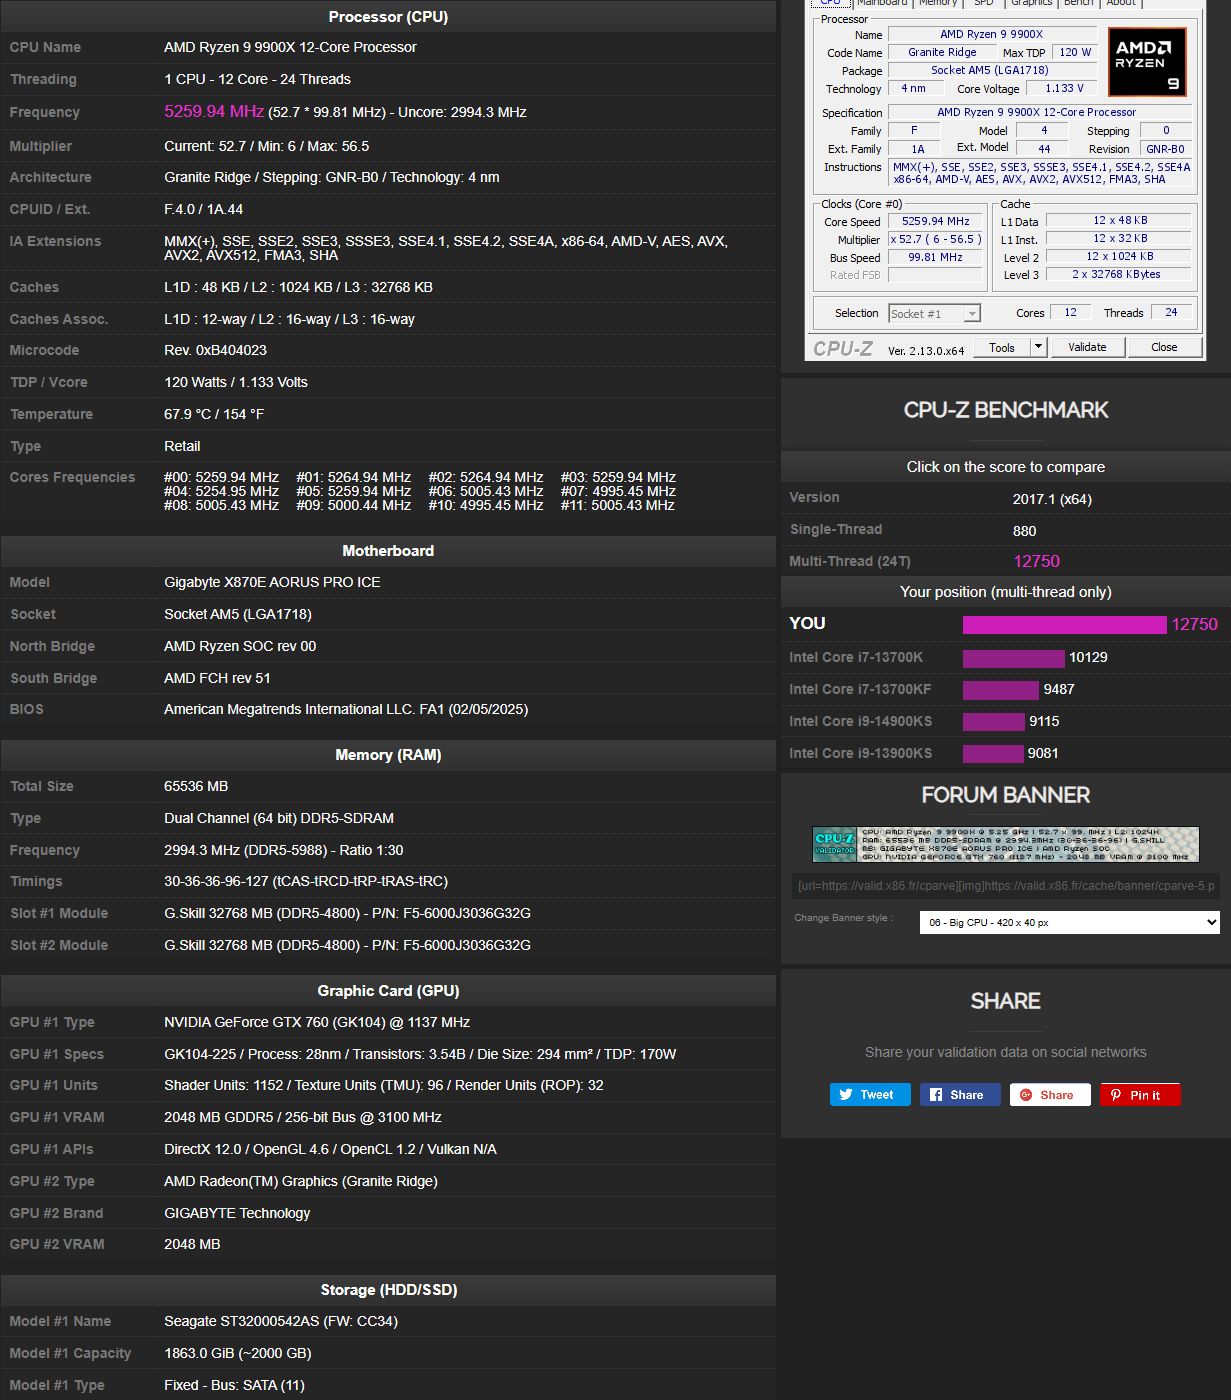1231x1400 pixels.
Task: Click the Validate button in CPU-Z
Action: [1087, 347]
